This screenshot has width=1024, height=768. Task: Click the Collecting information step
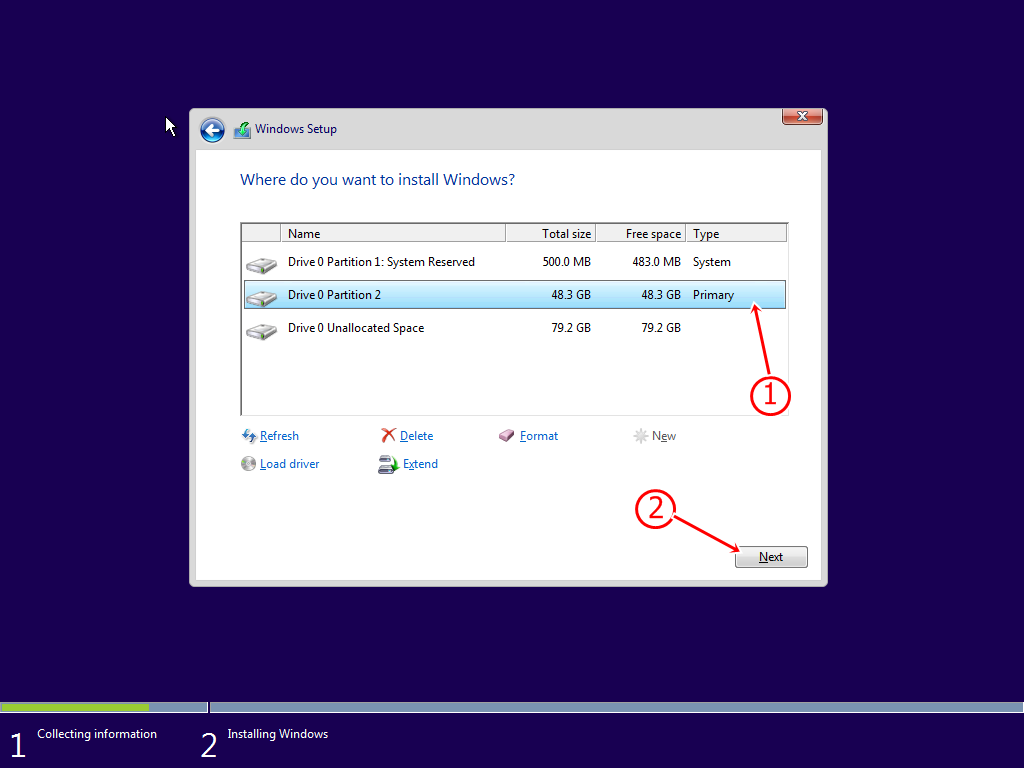click(96, 733)
